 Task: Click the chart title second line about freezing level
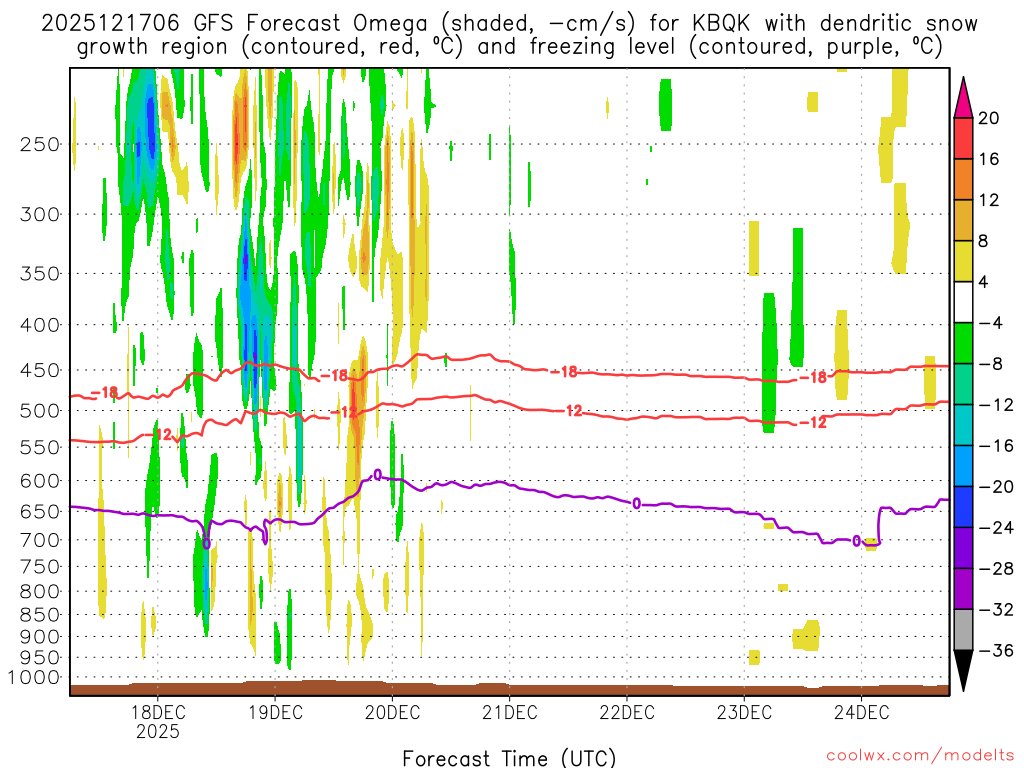[x=509, y=47]
